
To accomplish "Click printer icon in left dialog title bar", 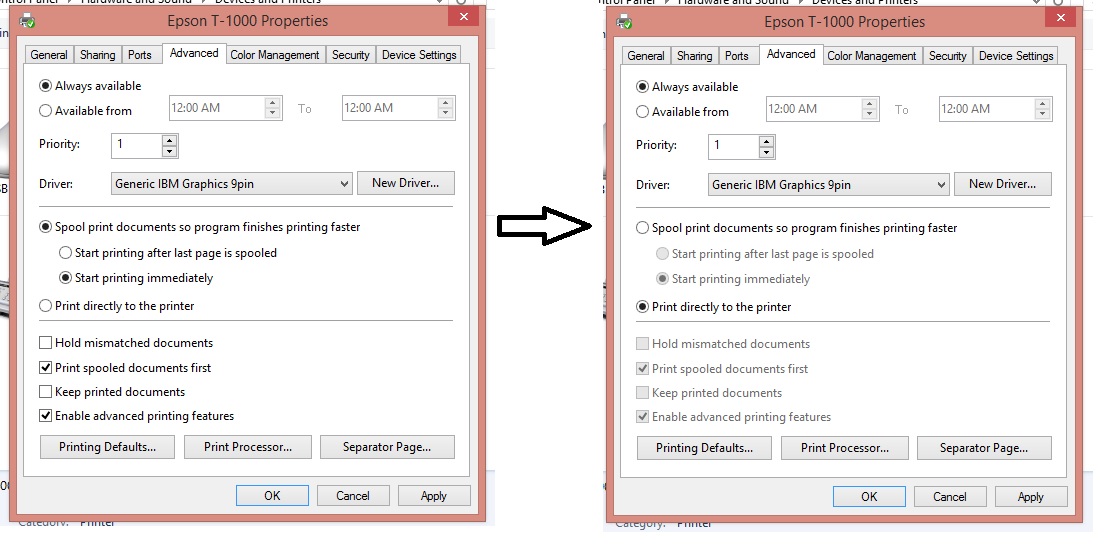I will click(28, 20).
